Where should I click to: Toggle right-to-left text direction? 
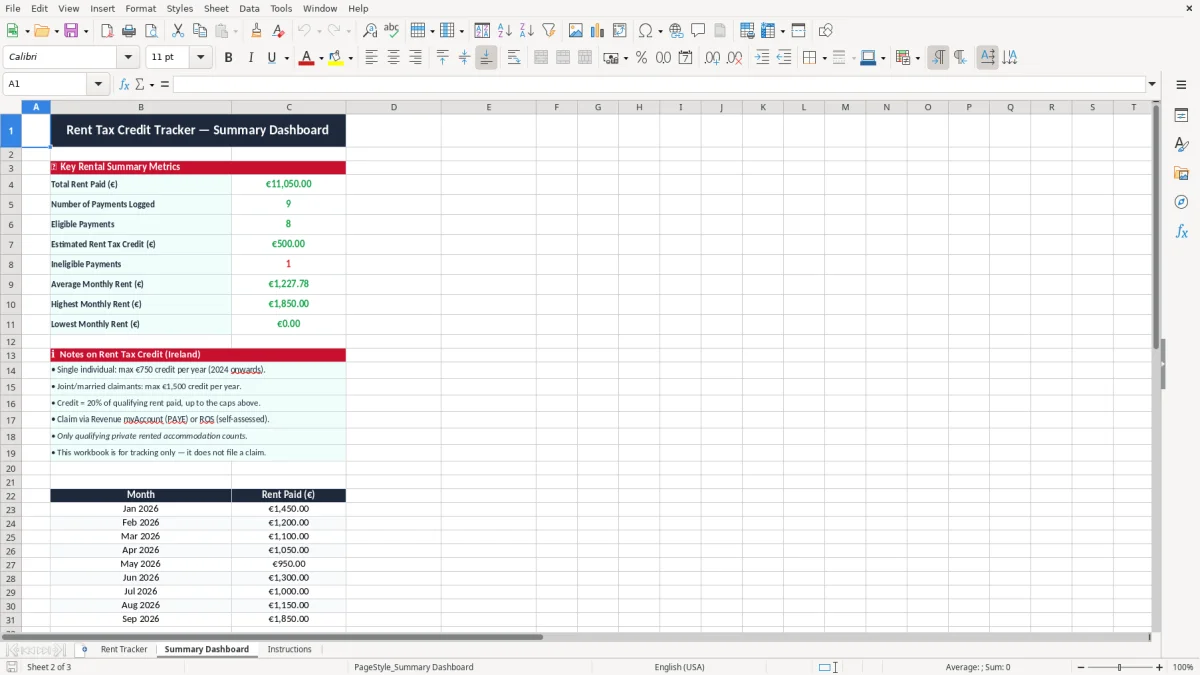(960, 58)
